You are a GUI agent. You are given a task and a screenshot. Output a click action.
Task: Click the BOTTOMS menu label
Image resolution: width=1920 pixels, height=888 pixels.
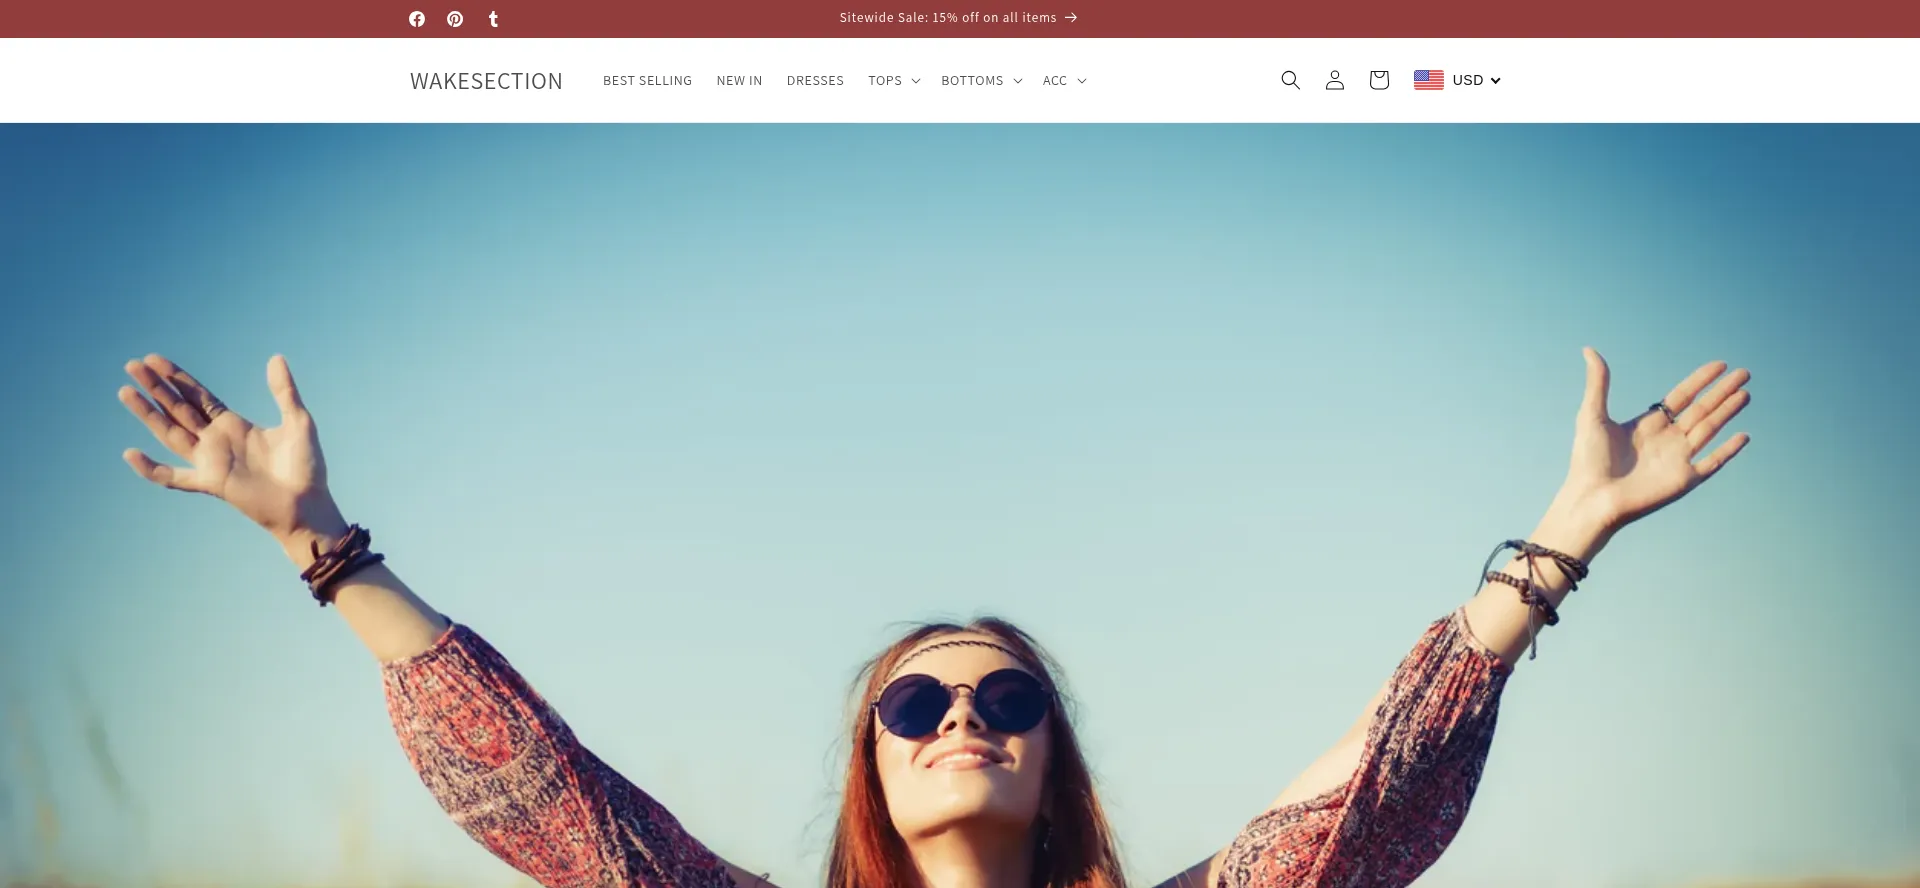point(971,81)
